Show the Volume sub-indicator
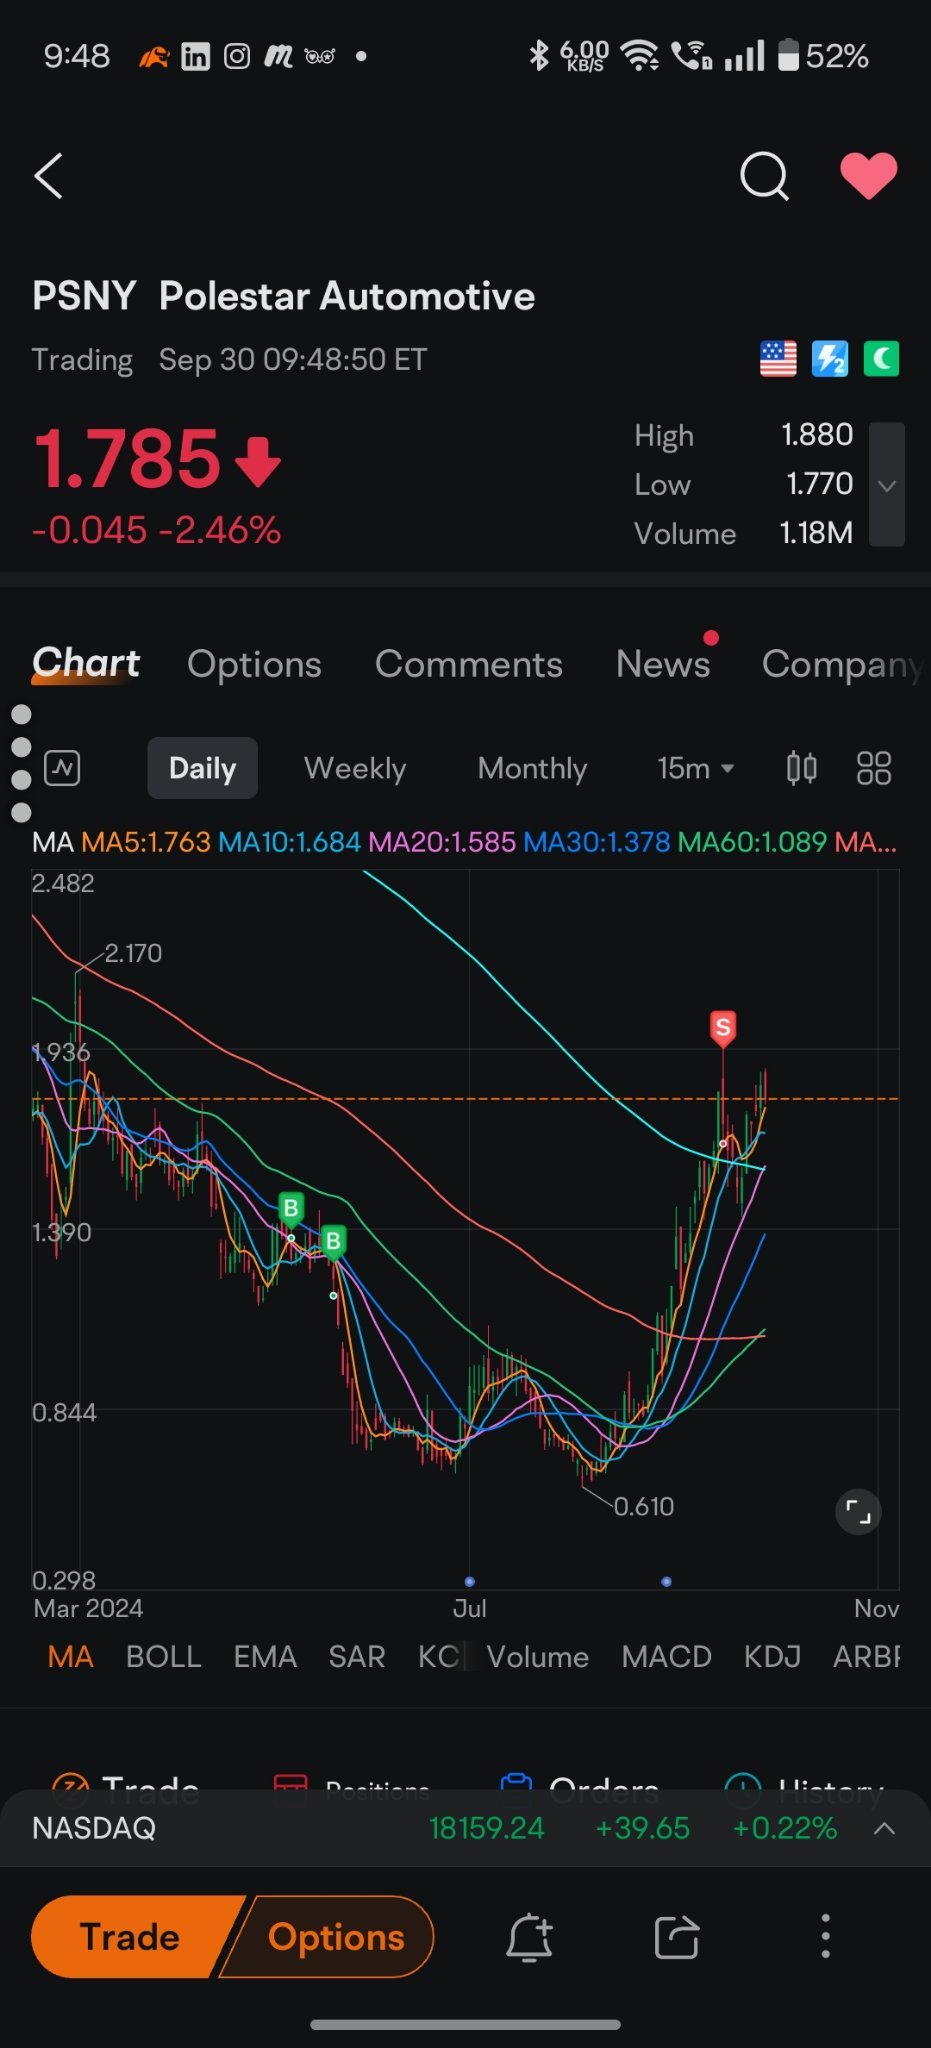 [537, 1657]
